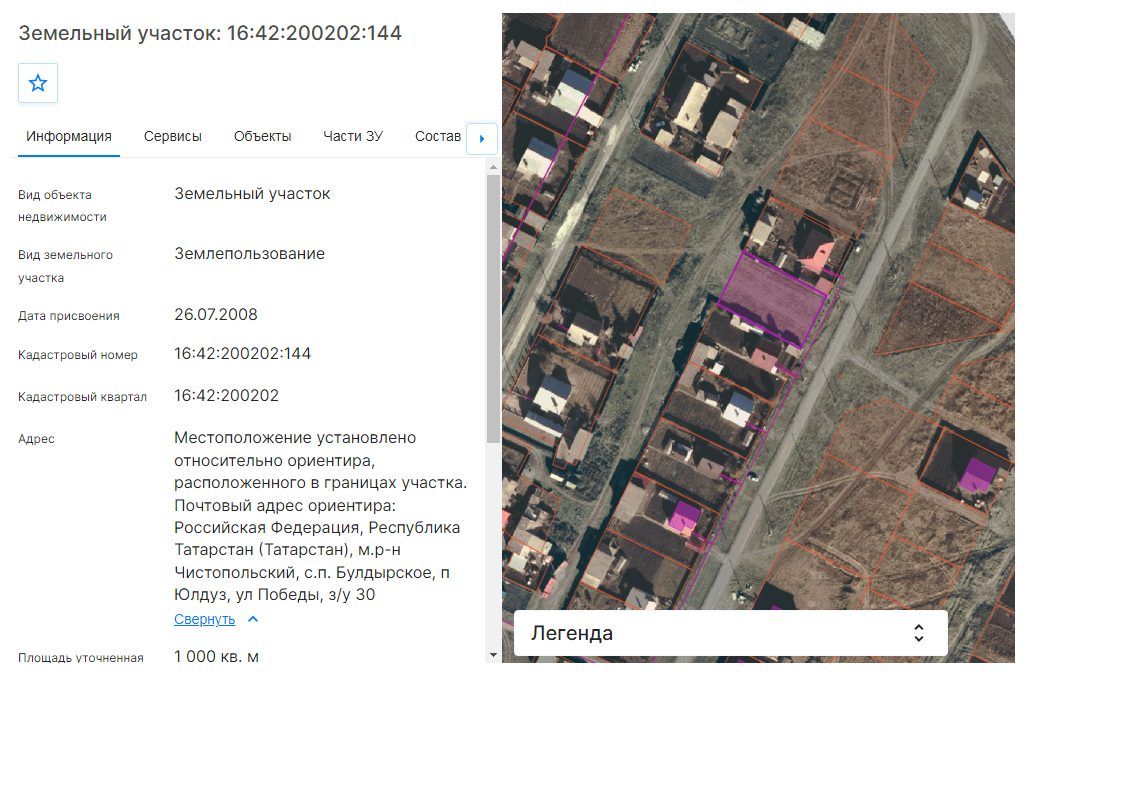
Task: Click the area value 1 000 кв. м
Action: pos(216,656)
